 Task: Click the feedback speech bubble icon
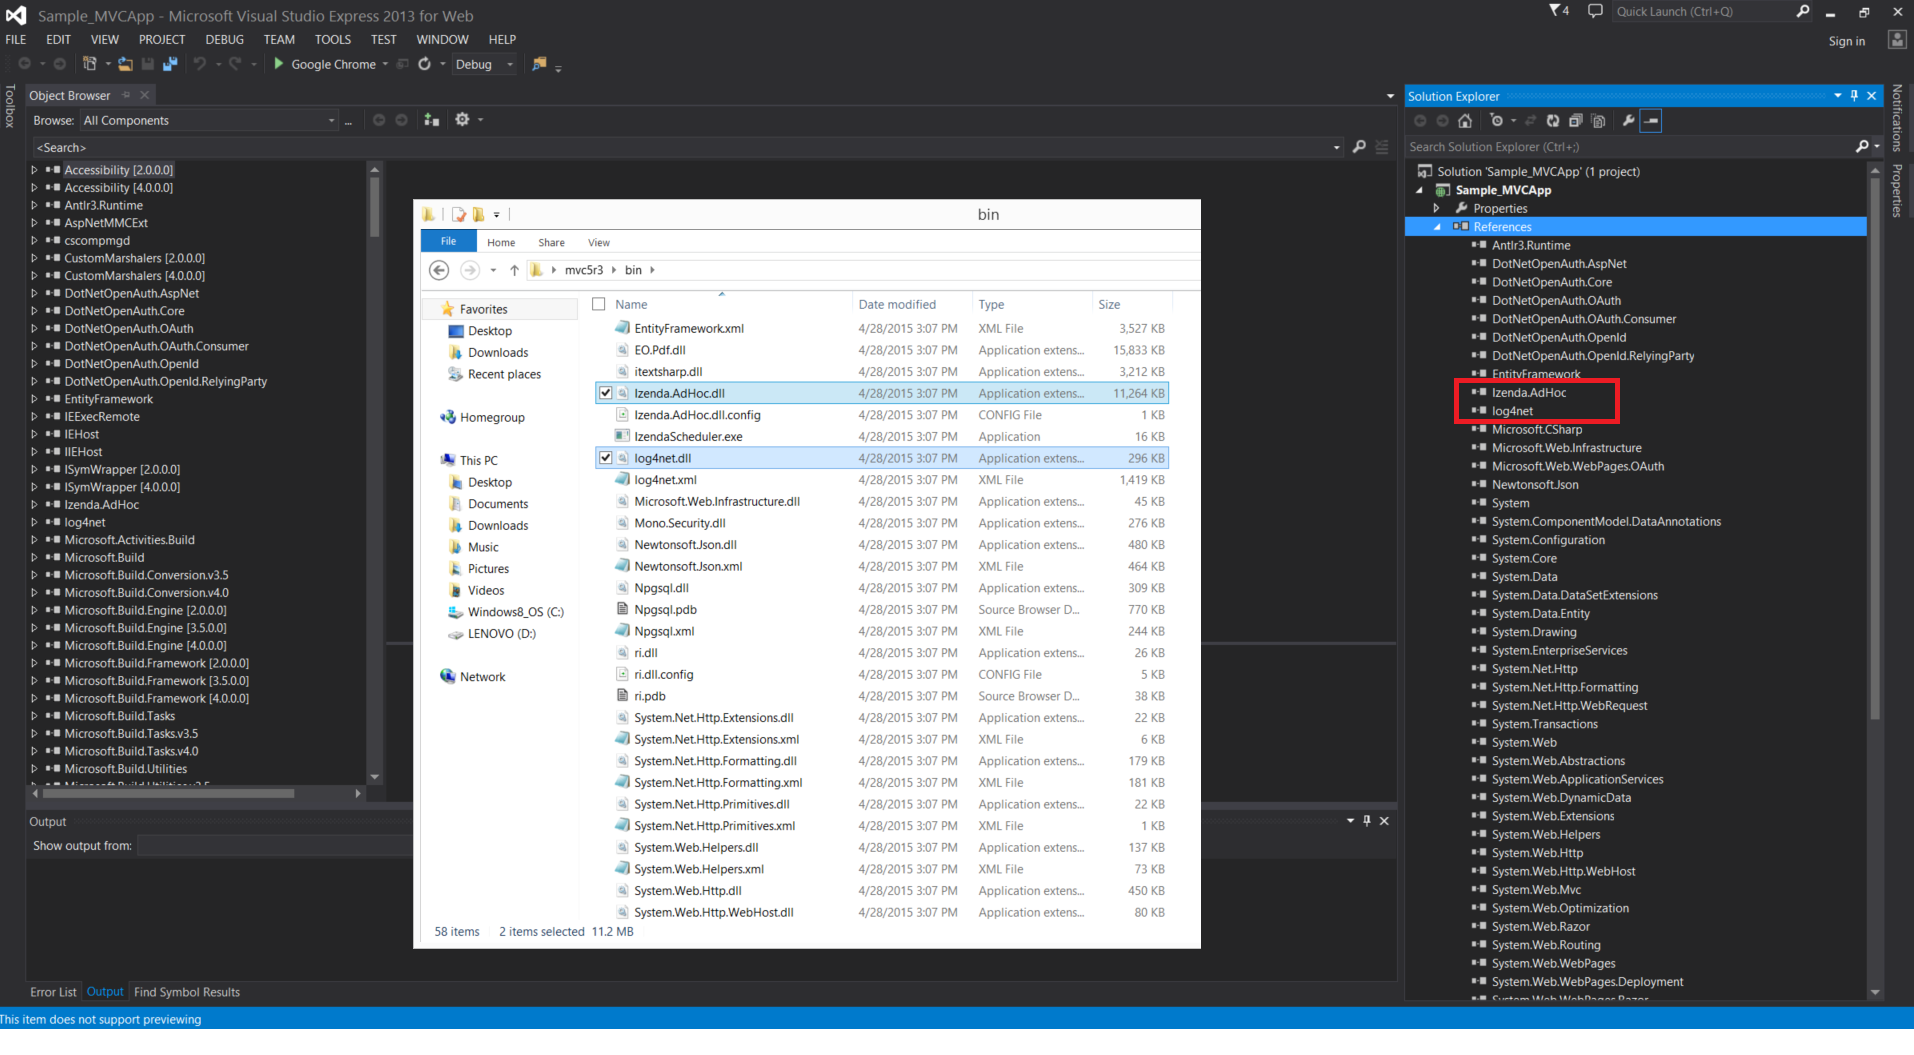(x=1595, y=11)
